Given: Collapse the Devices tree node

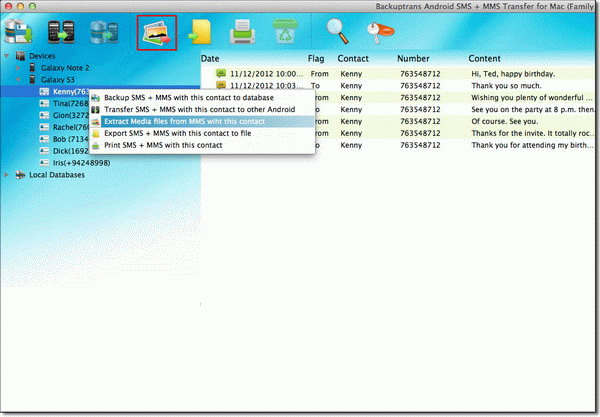Looking at the screenshot, I should tap(7, 56).
